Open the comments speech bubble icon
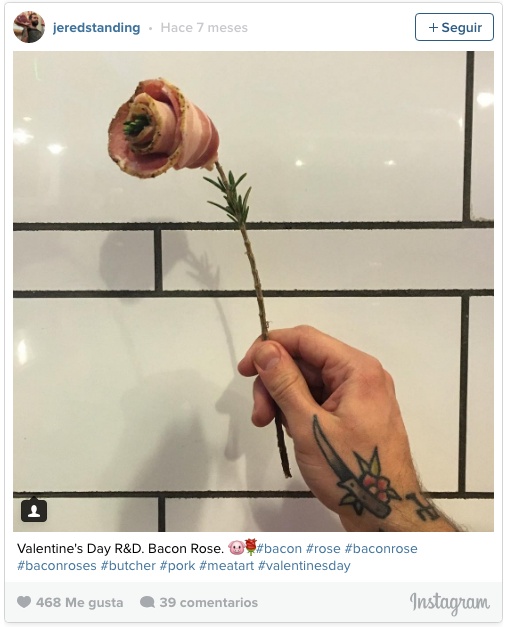 click(x=147, y=602)
